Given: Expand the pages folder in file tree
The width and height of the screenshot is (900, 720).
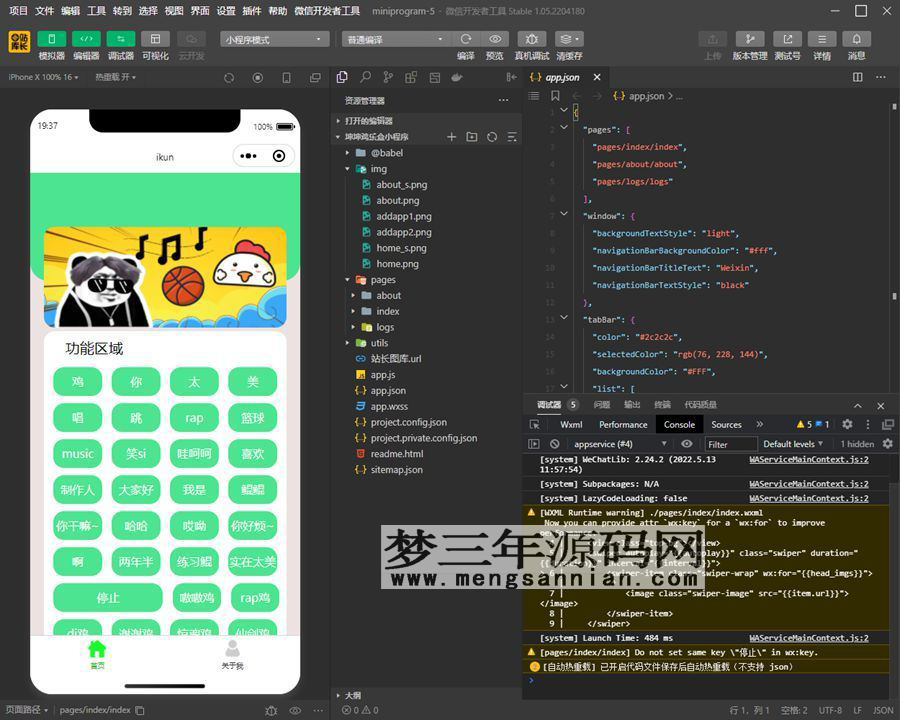Looking at the screenshot, I should coord(383,280).
